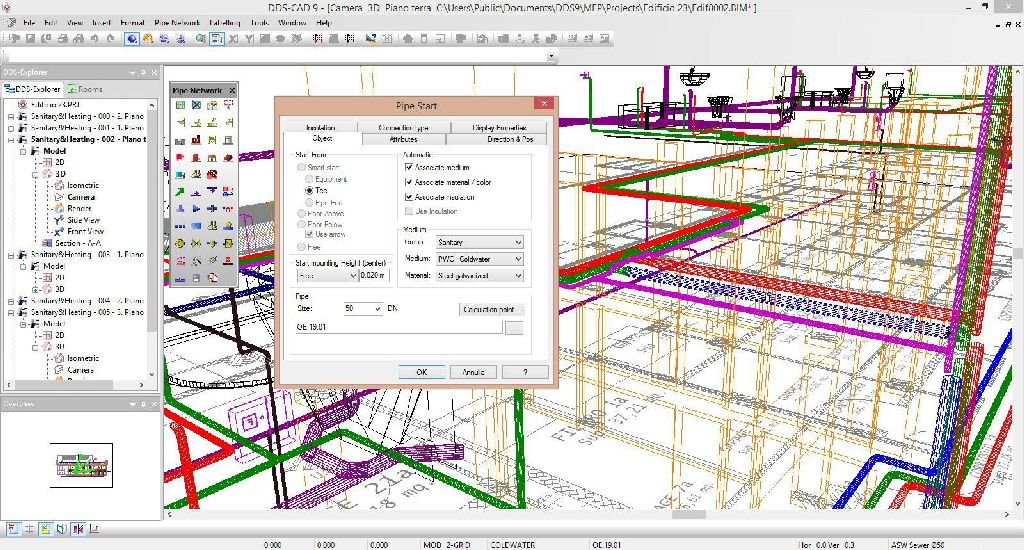
Task: Open the Medium PWC Coldwater dropdown
Action: pos(479,259)
